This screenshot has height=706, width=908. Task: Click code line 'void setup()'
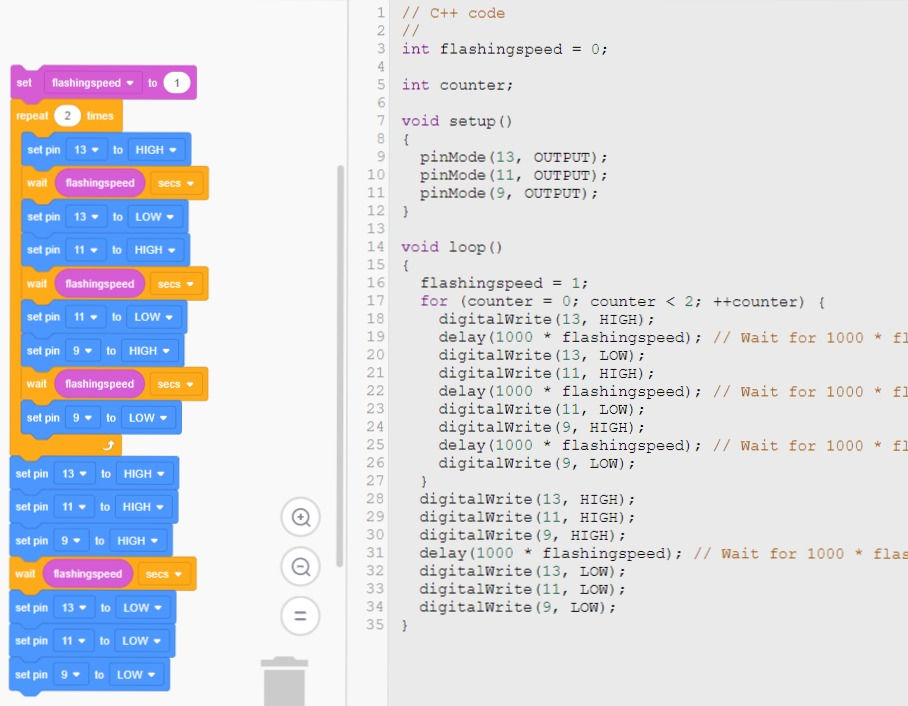coord(457,121)
